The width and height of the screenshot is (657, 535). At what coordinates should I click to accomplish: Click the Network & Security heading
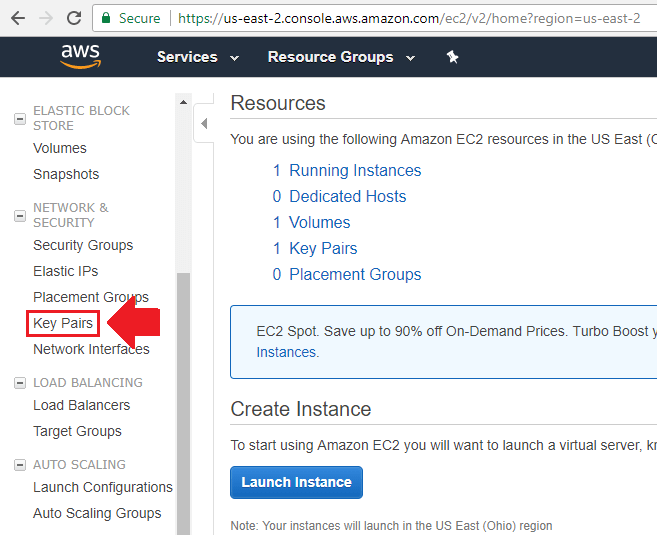point(71,215)
